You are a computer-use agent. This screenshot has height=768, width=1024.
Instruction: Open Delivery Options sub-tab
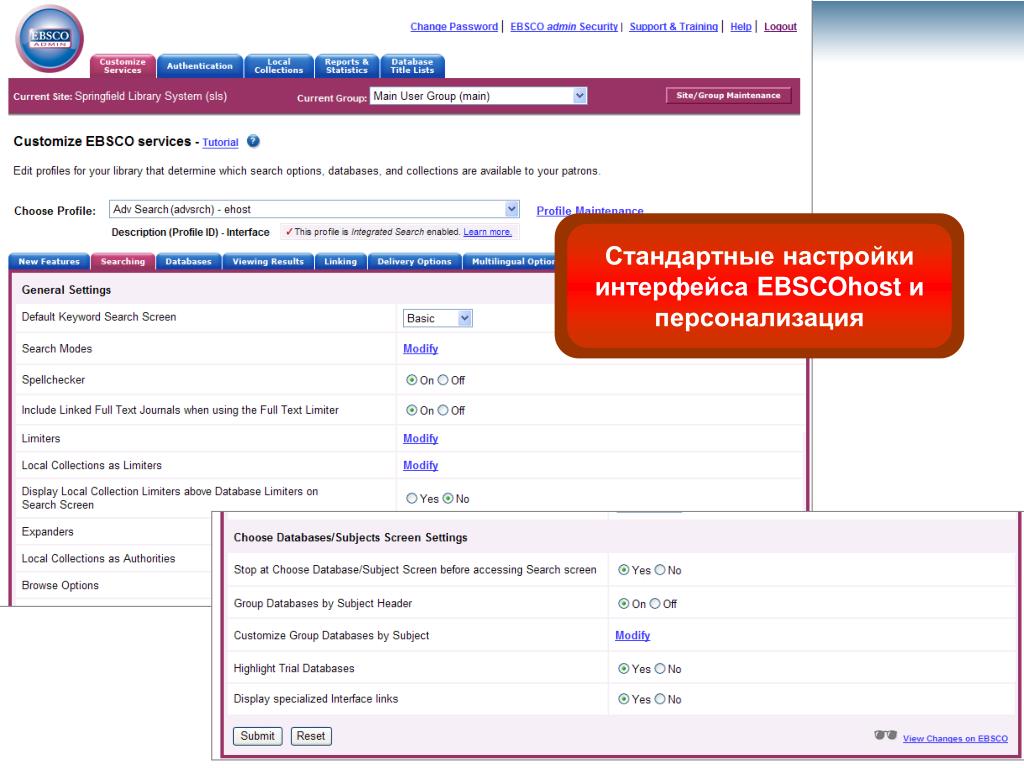pos(414,261)
